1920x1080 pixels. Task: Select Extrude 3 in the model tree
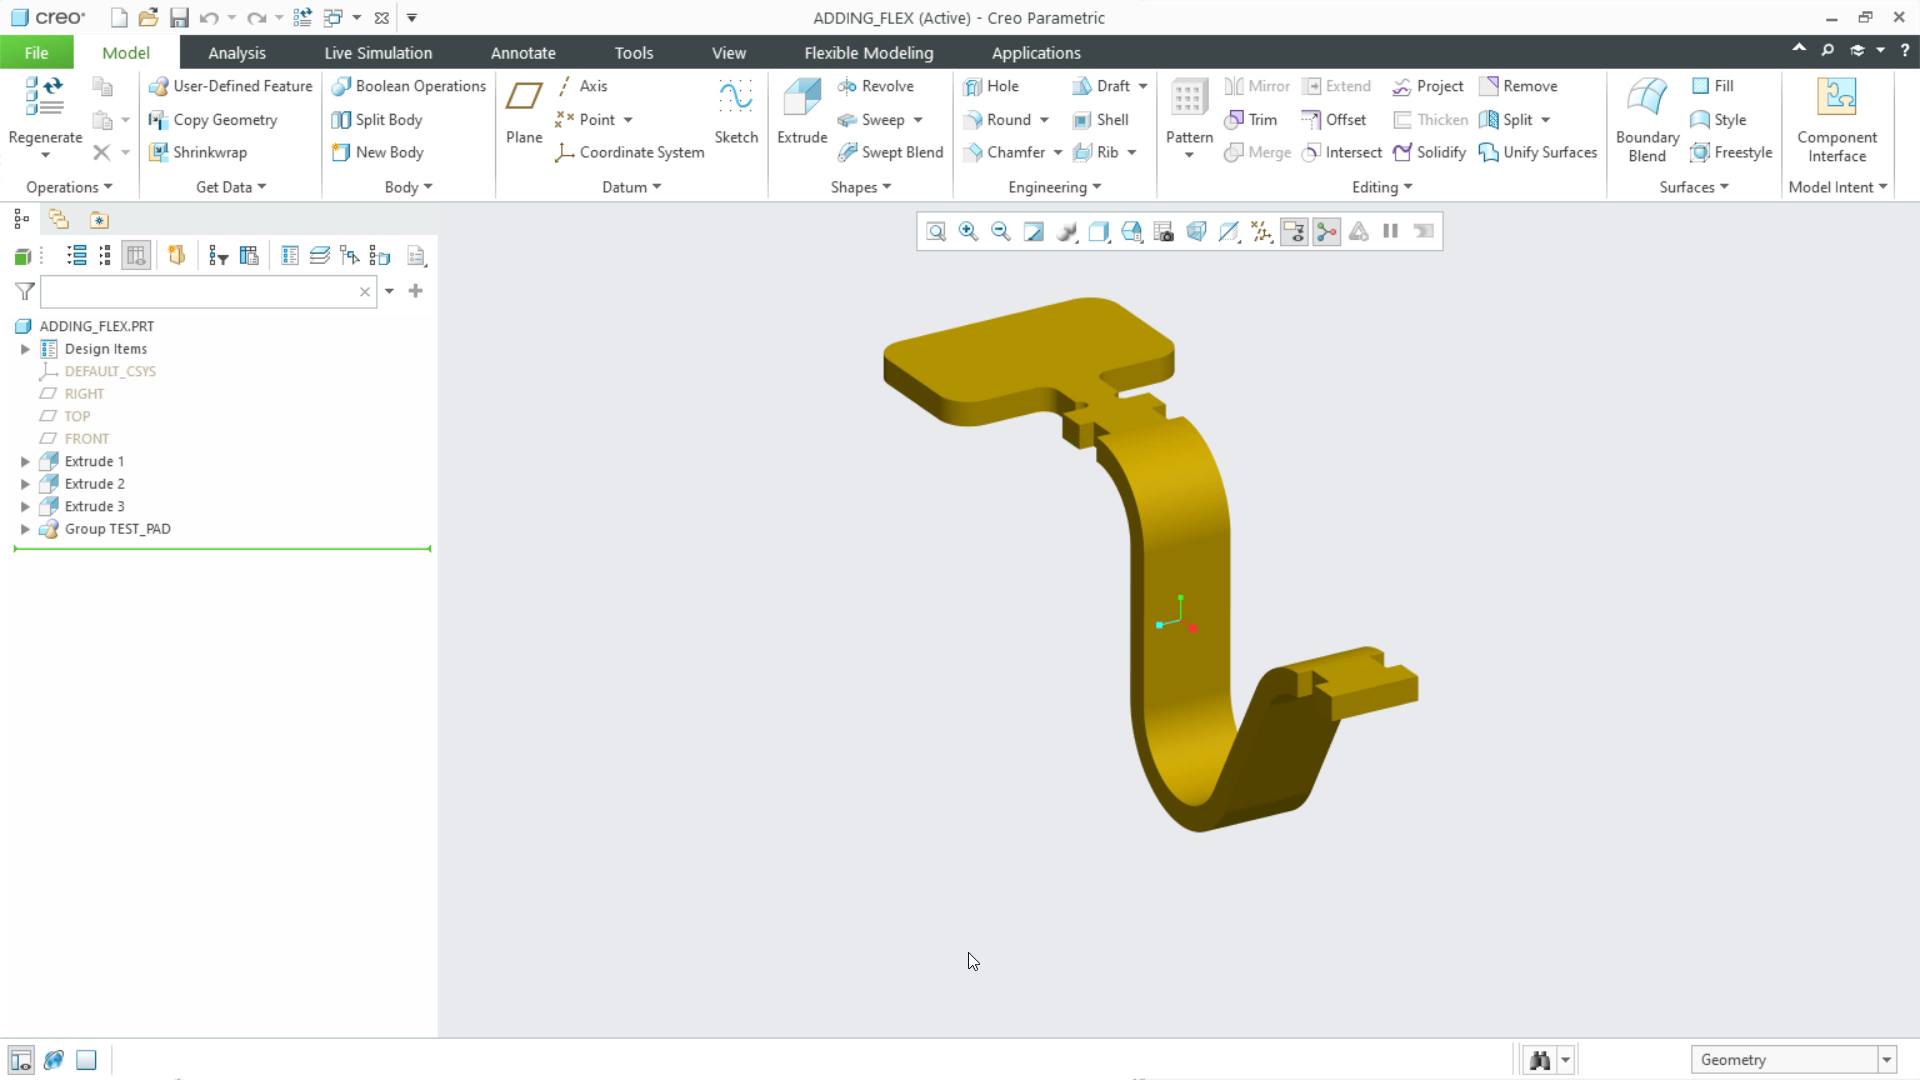coord(95,506)
